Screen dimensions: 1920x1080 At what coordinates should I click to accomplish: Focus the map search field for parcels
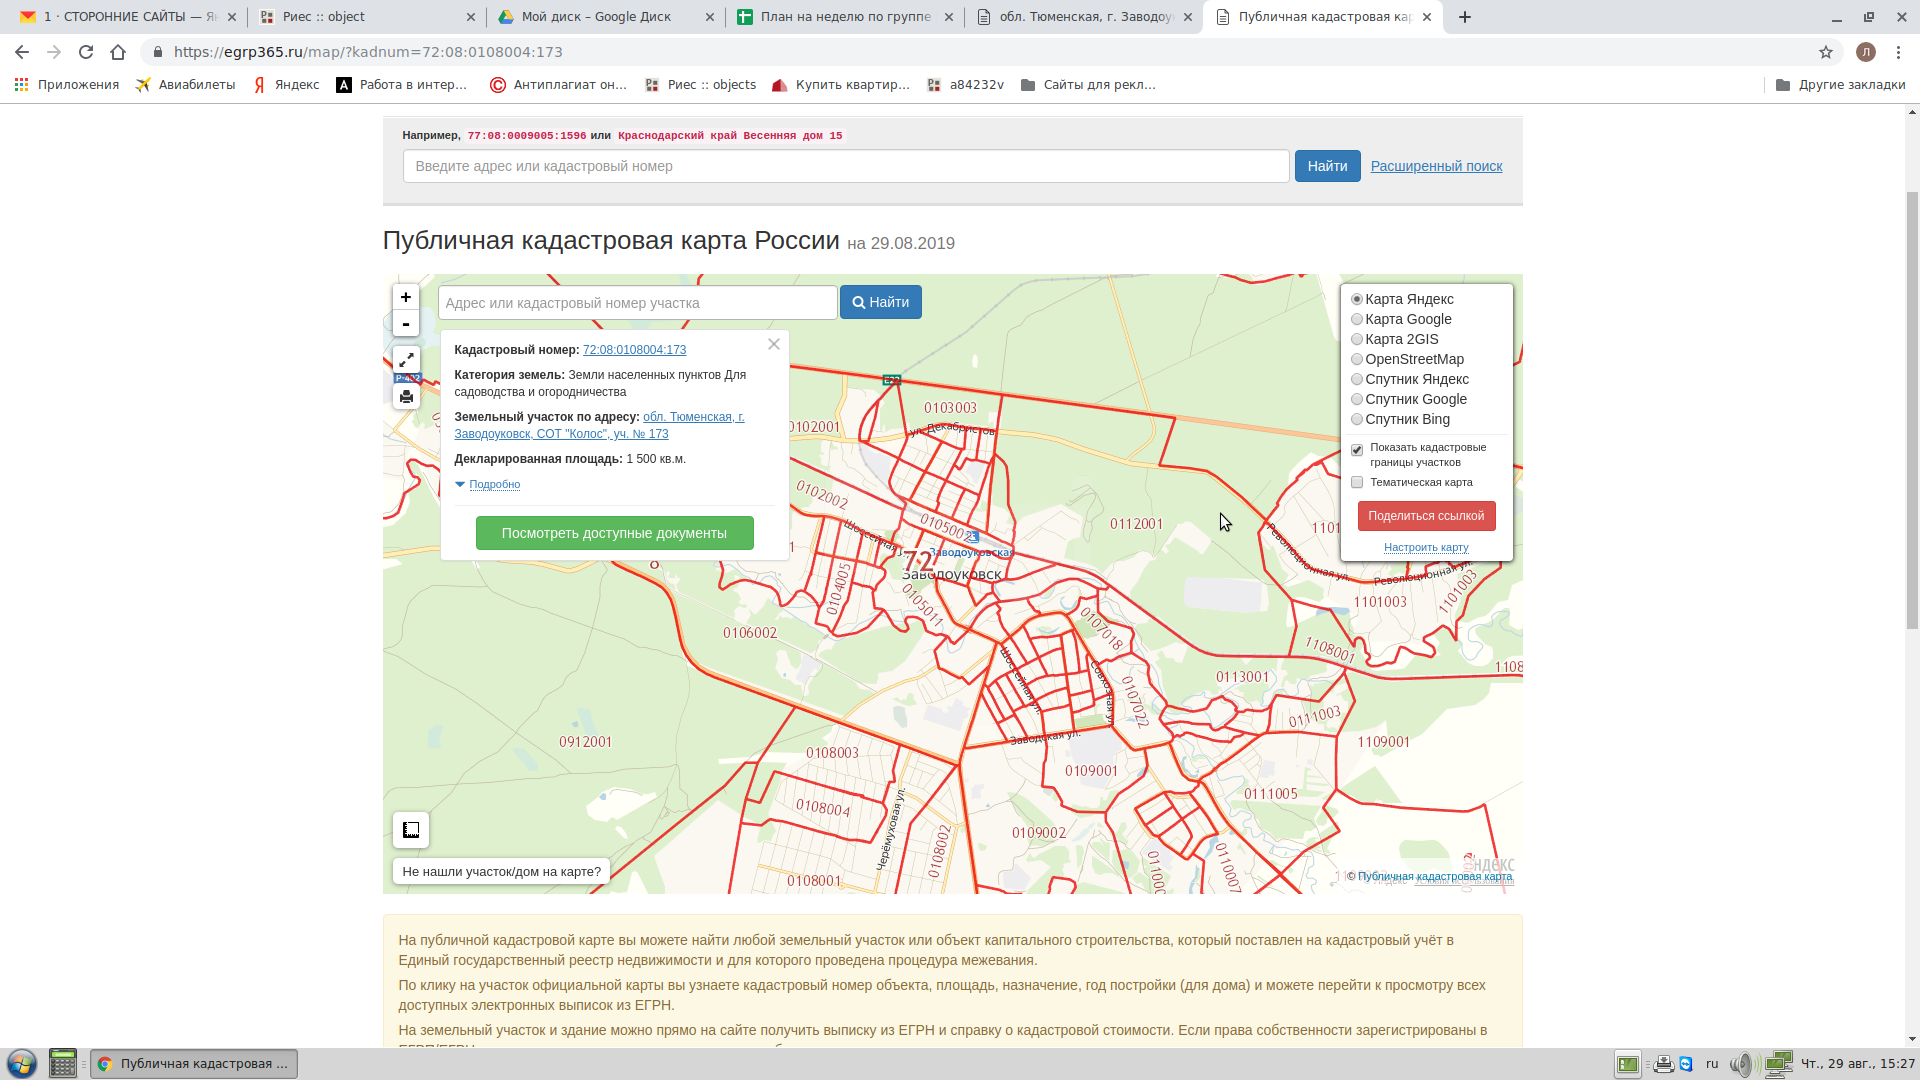pyautogui.click(x=638, y=302)
